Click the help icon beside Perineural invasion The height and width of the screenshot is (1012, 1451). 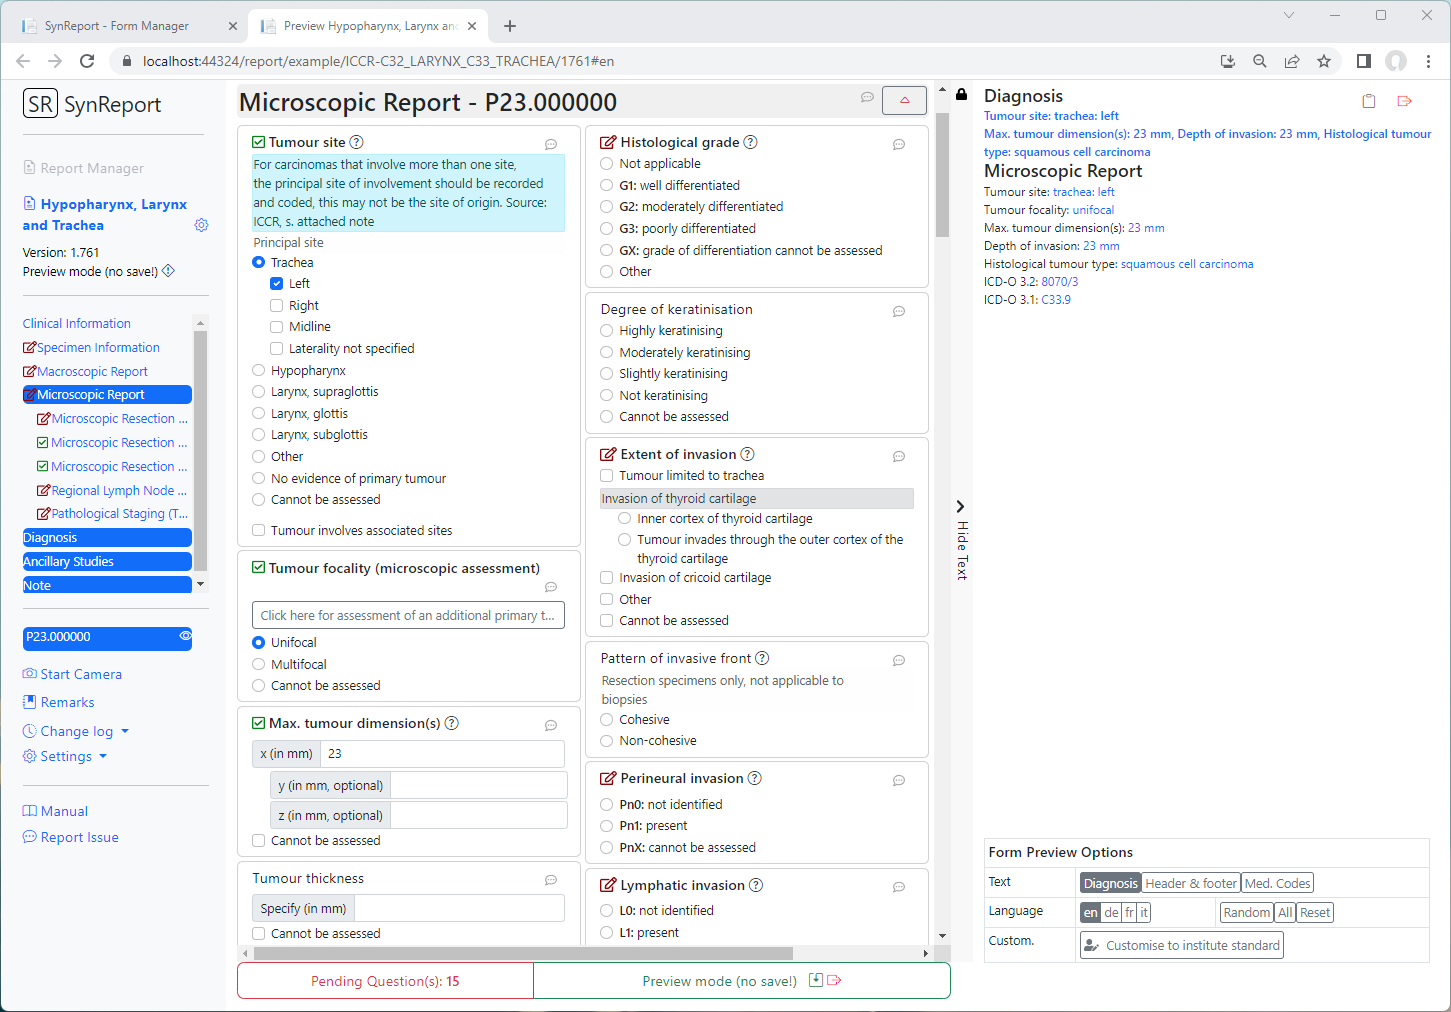755,778
